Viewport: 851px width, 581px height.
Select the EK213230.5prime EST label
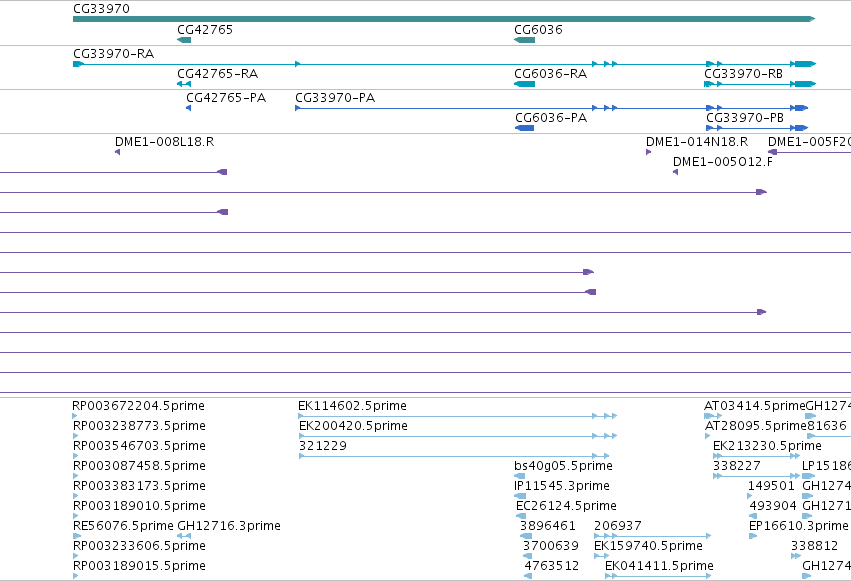767,446
